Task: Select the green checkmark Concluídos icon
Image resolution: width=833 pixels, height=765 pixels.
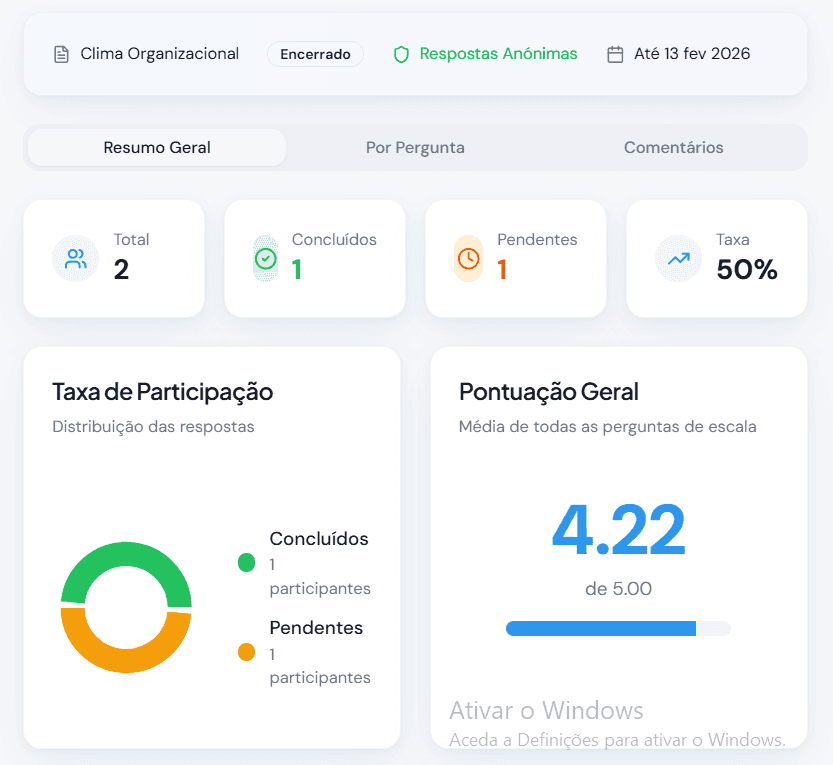Action: 265,258
